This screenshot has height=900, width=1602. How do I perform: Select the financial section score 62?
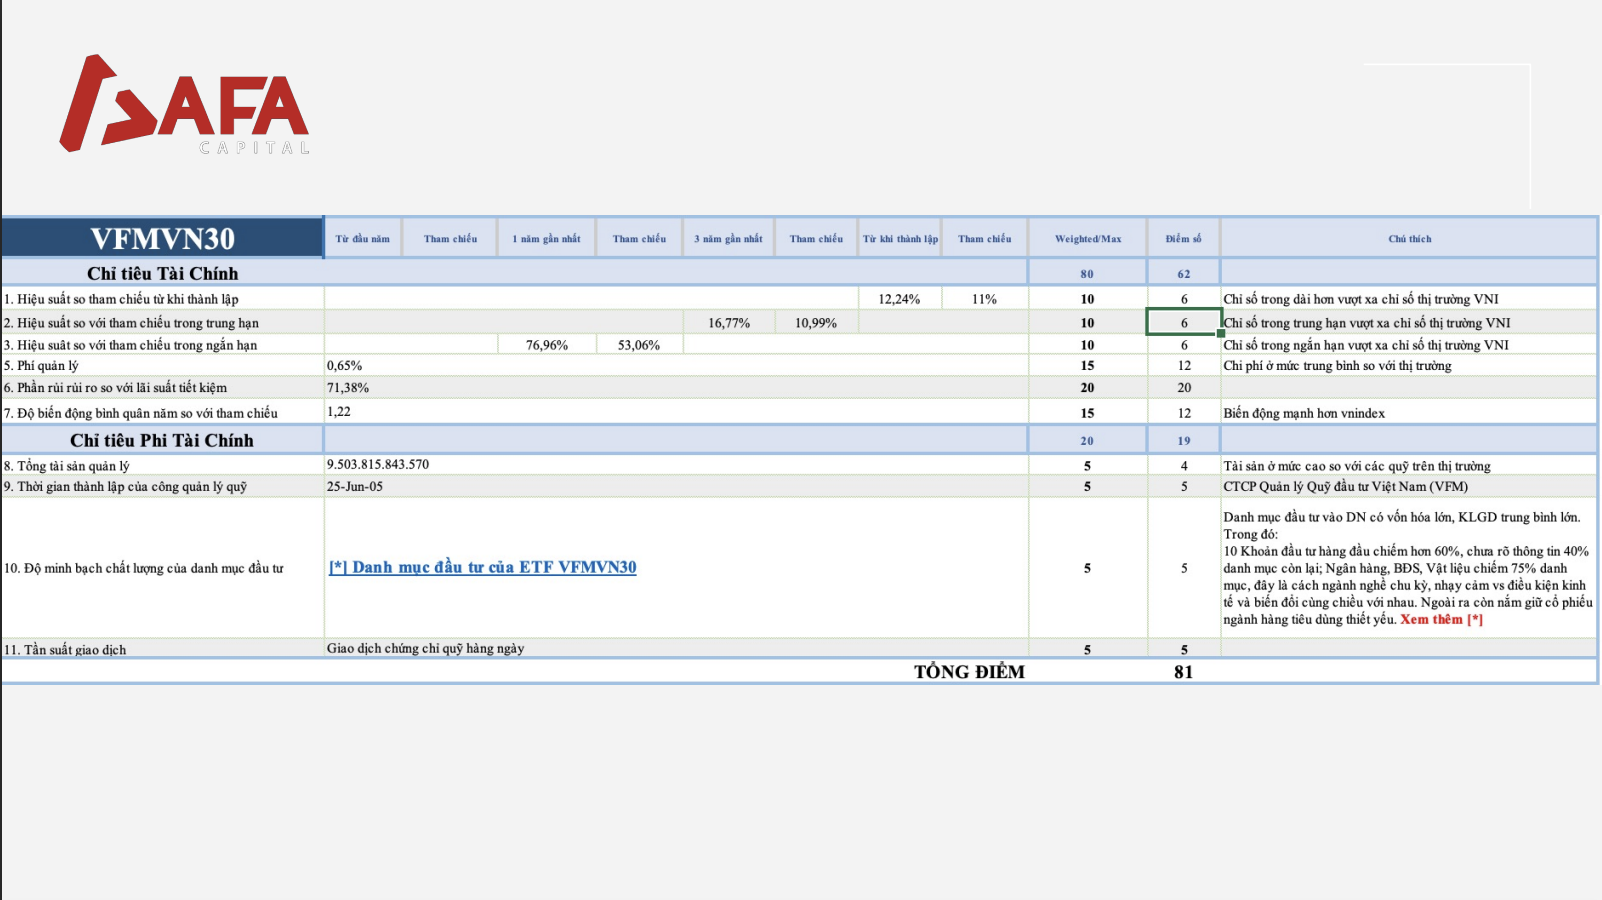pyautogui.click(x=1184, y=274)
